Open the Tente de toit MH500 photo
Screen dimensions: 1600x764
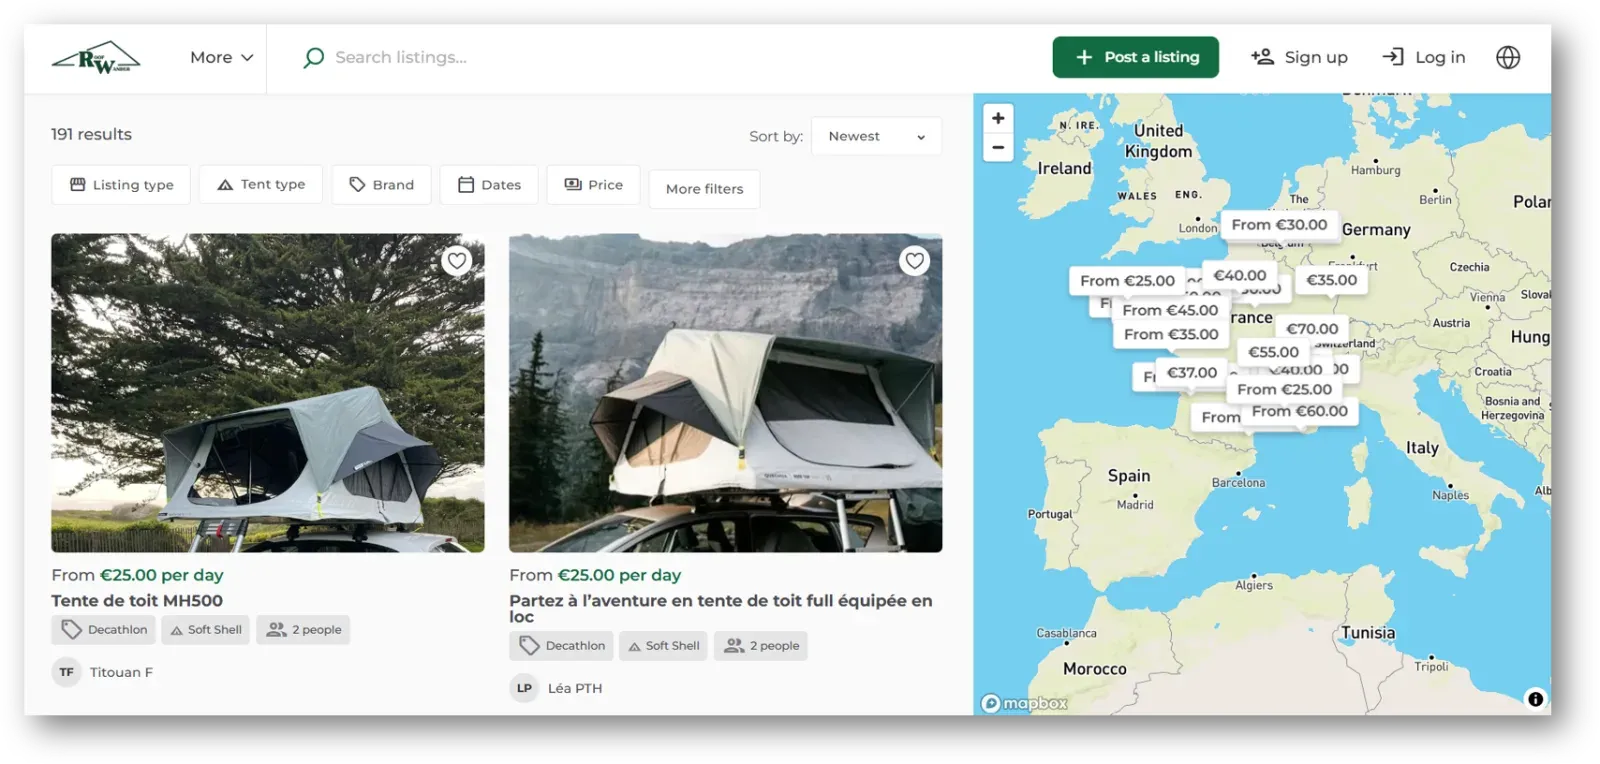coord(268,393)
